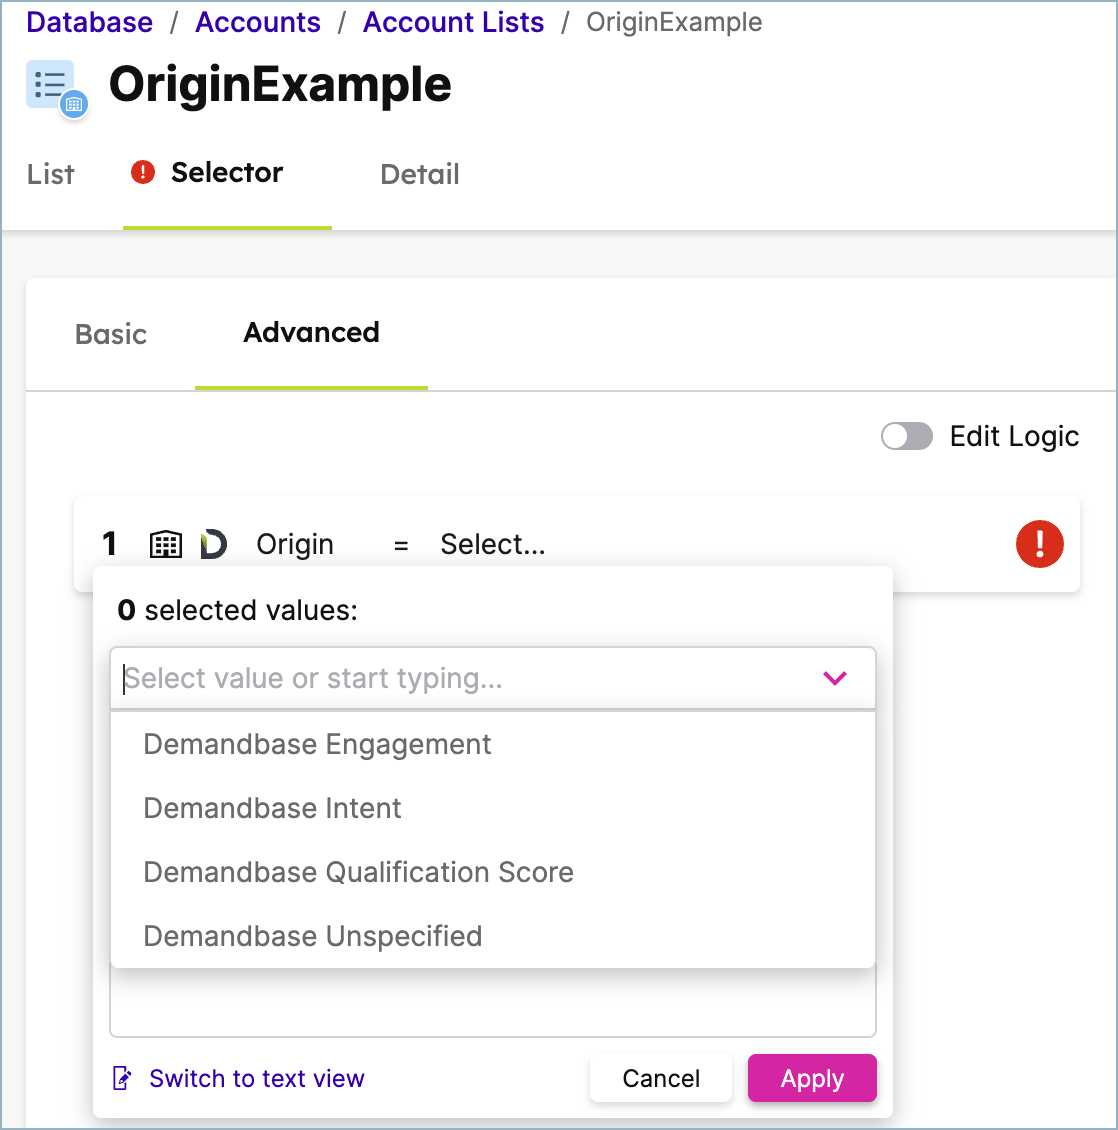Click the equals operator in condition 1

[x=401, y=546]
